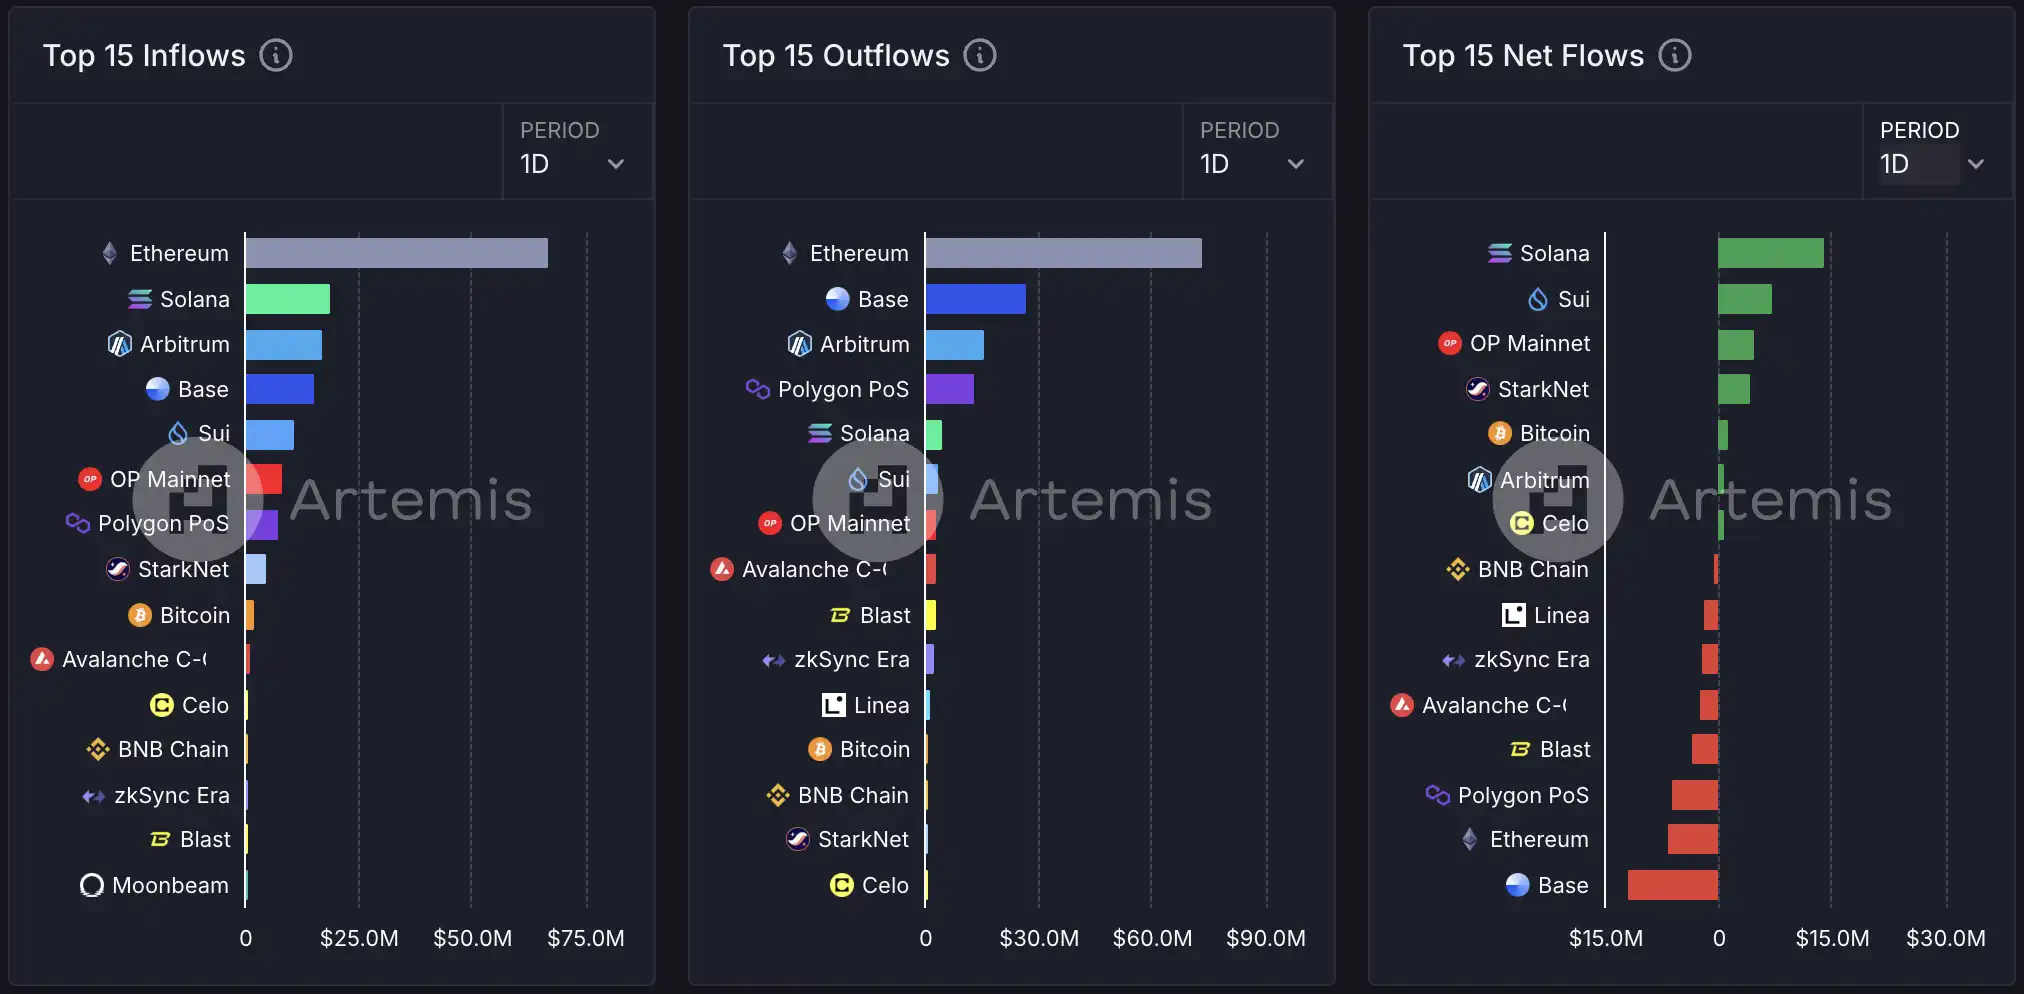
Task: Click the Solana icon in Net Flows chart
Action: (1500, 254)
